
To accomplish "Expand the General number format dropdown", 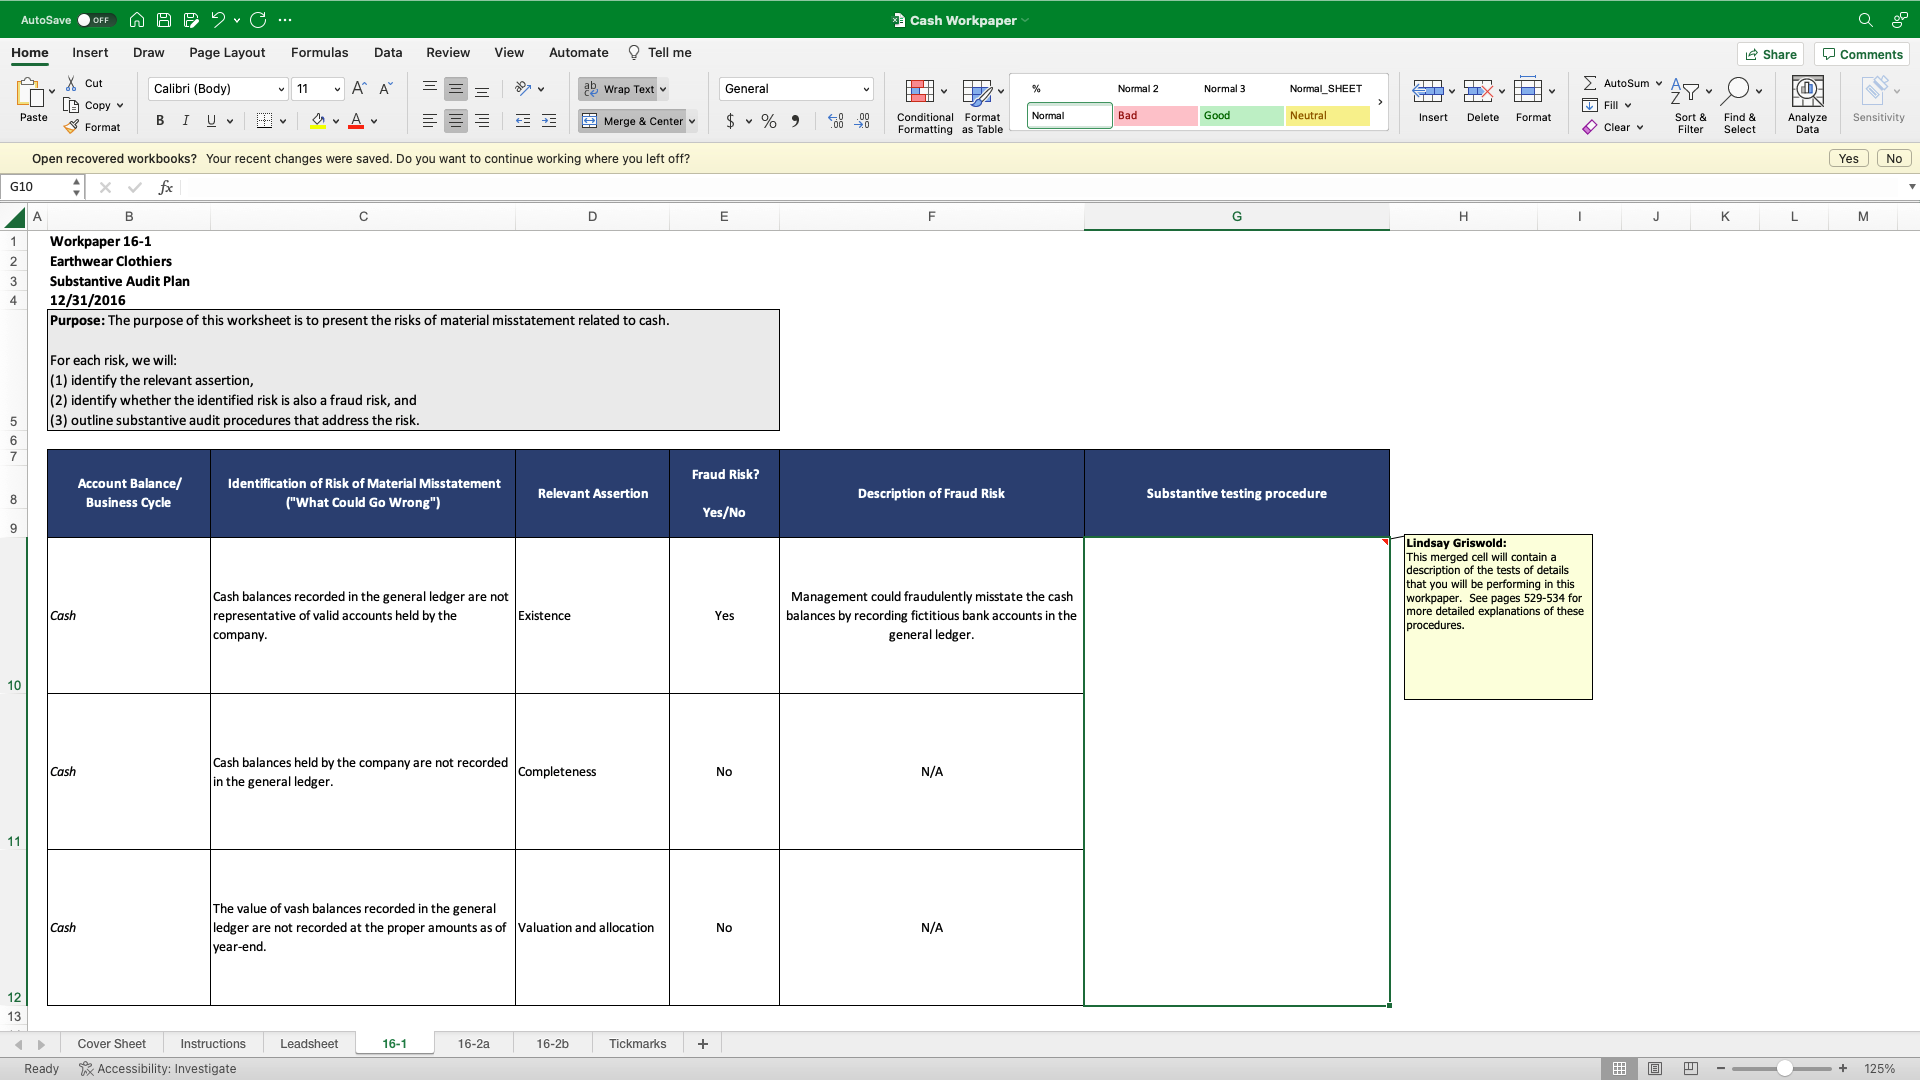I will click(865, 89).
